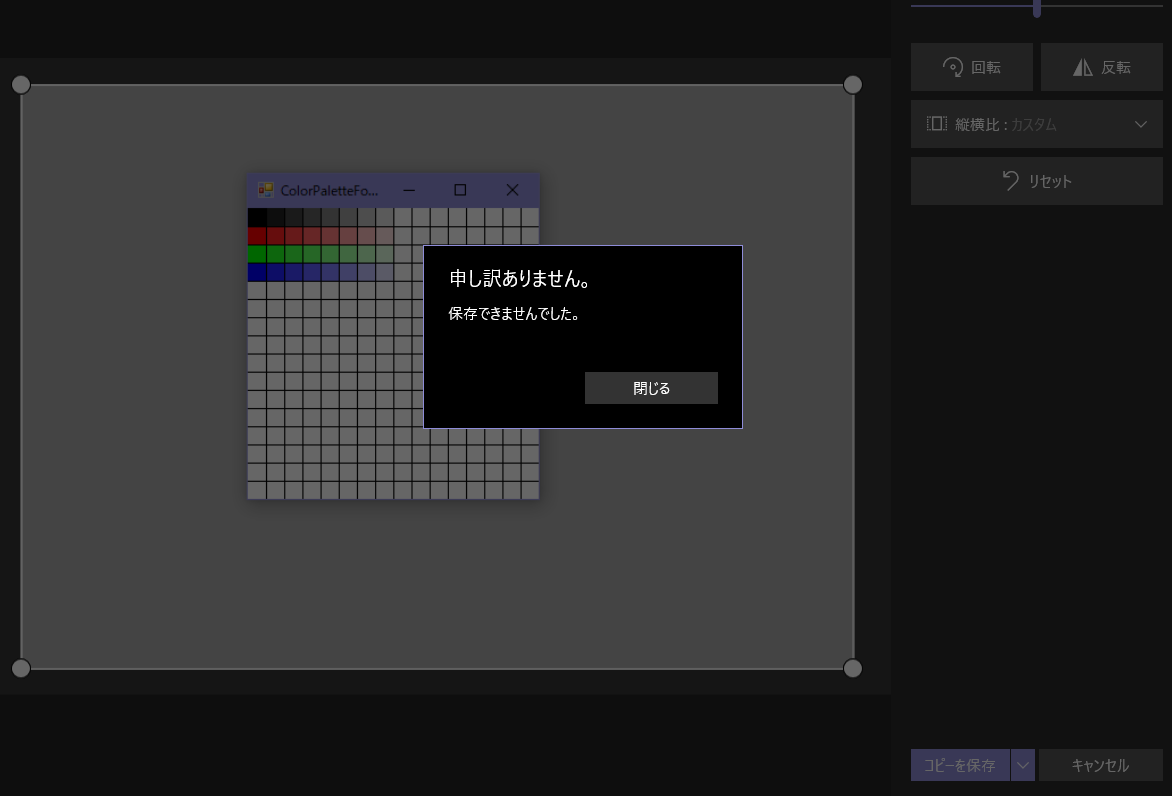The height and width of the screenshot is (796, 1172).
Task: Click the ColorPaletteForm app icon in title bar
Action: pyautogui.click(x=265, y=190)
